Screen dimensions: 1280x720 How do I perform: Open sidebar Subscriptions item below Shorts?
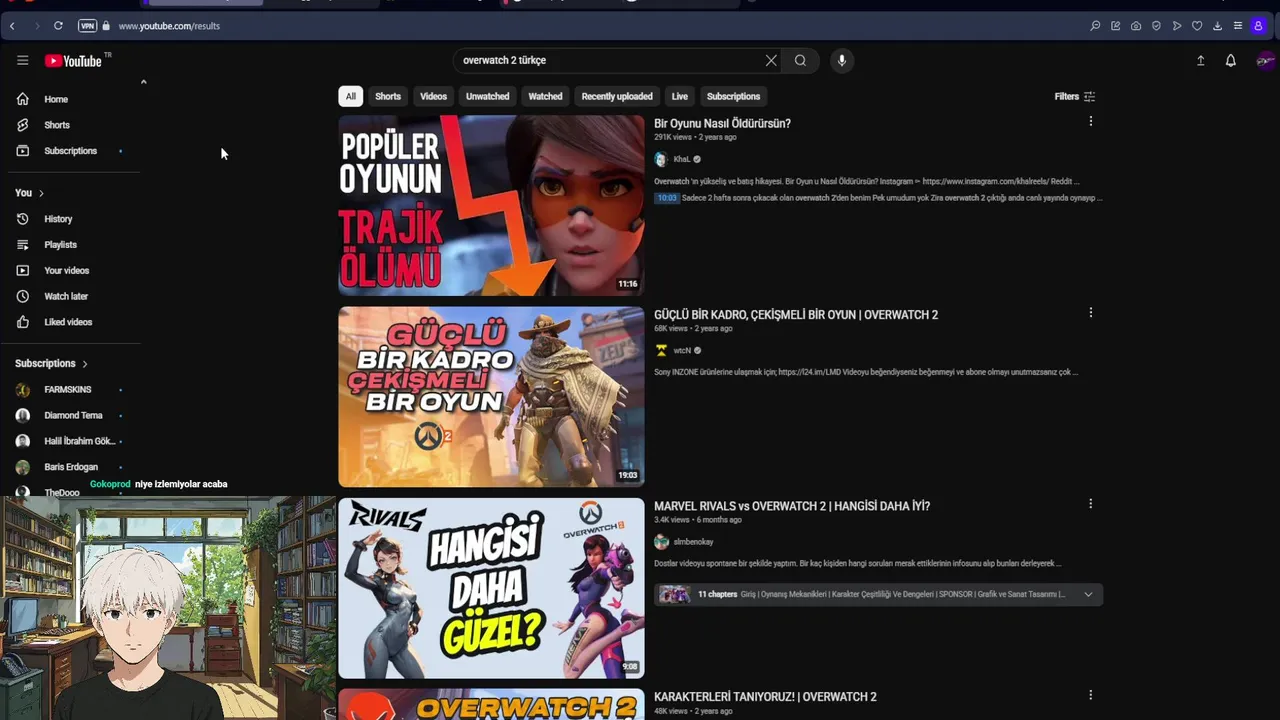tap(70, 151)
